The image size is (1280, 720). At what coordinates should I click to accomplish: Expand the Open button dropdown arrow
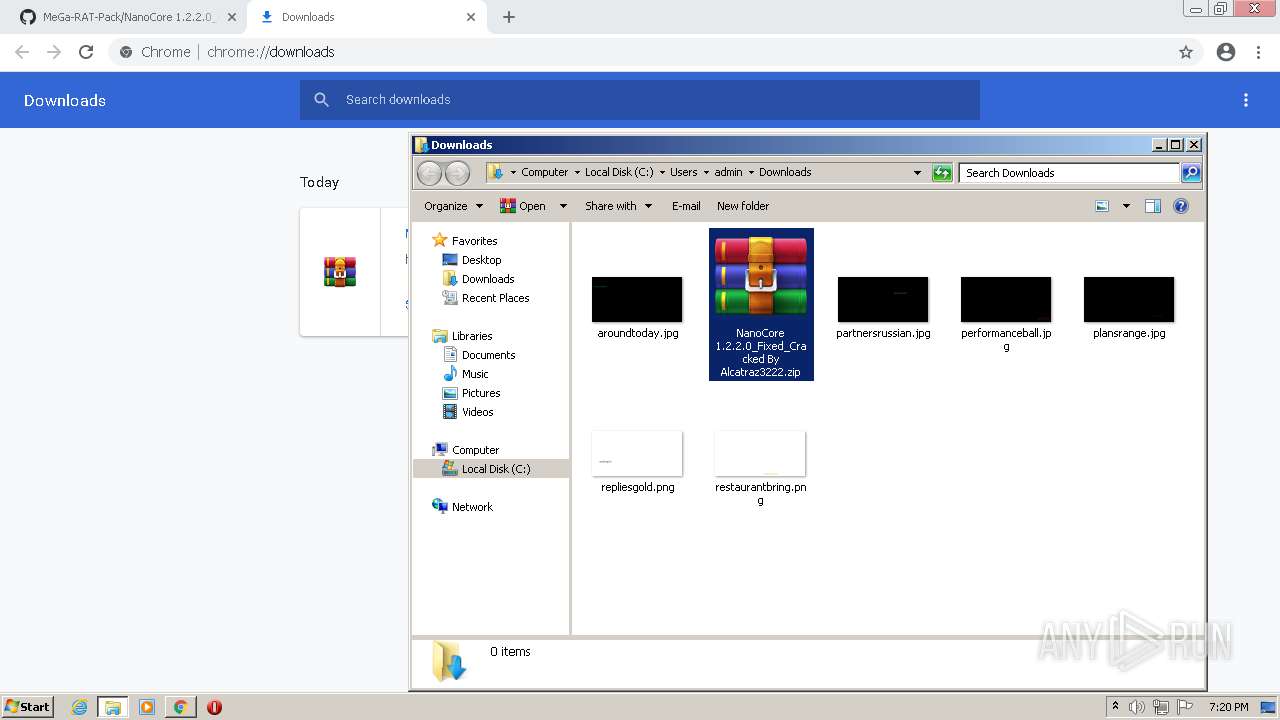(563, 206)
